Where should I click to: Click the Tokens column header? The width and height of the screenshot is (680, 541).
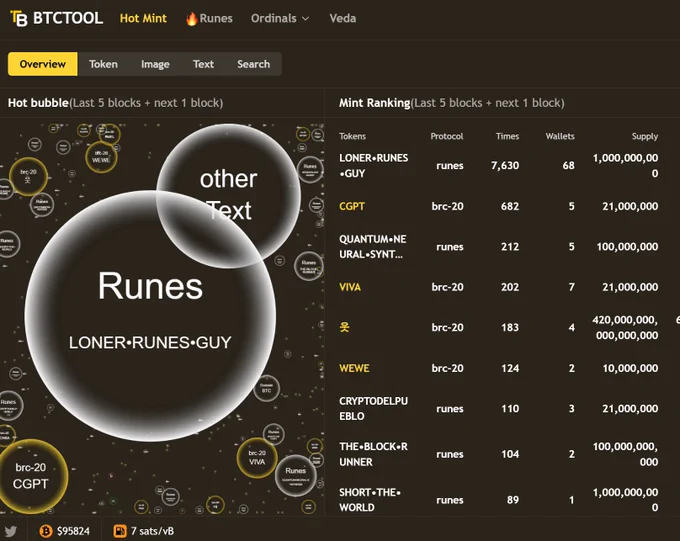coord(352,136)
